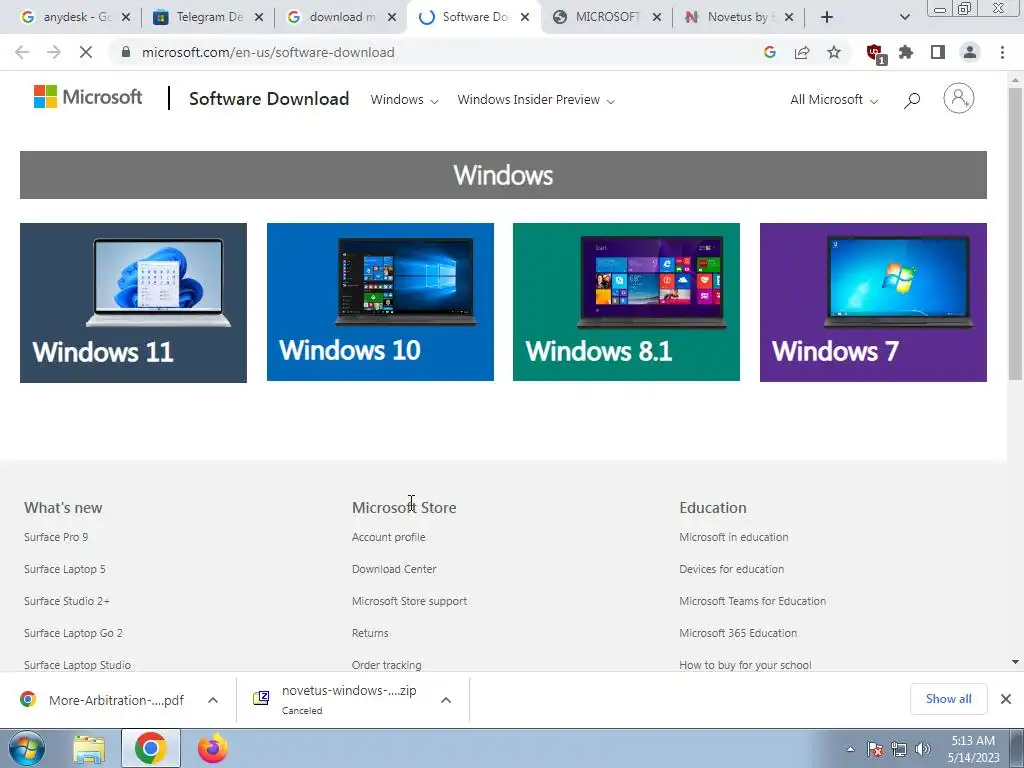Expand the Windows dropdown menu
Viewport: 1024px width, 768px height.
tap(404, 100)
